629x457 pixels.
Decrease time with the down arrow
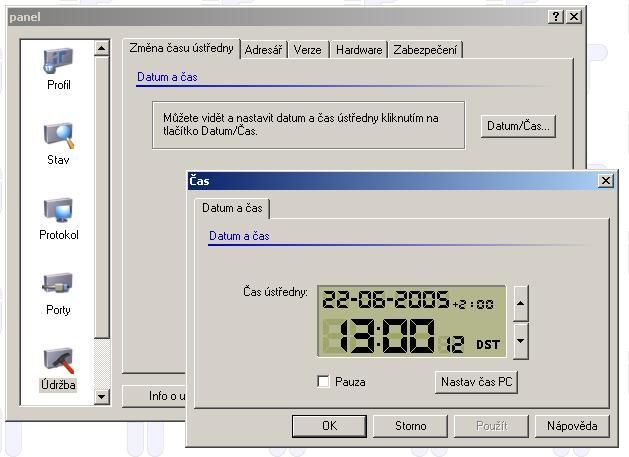tap(520, 341)
